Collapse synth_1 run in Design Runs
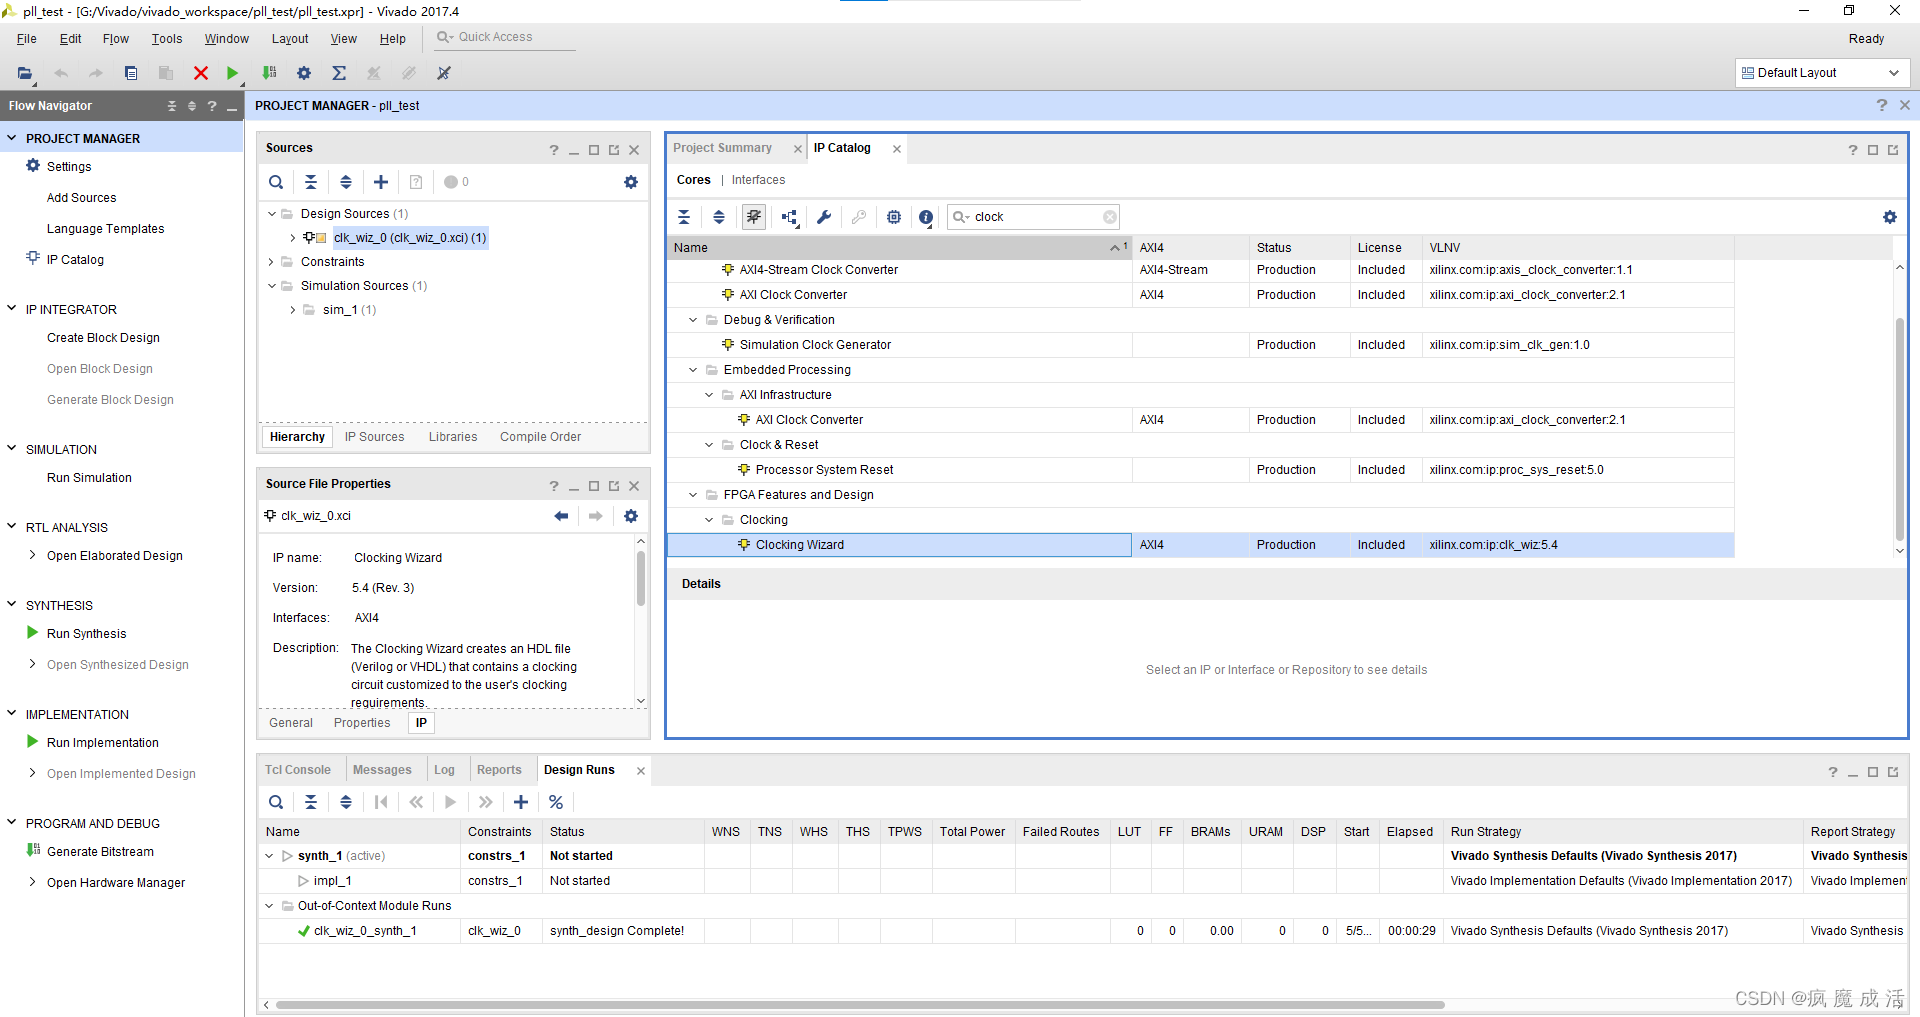The image size is (1920, 1017). [269, 856]
